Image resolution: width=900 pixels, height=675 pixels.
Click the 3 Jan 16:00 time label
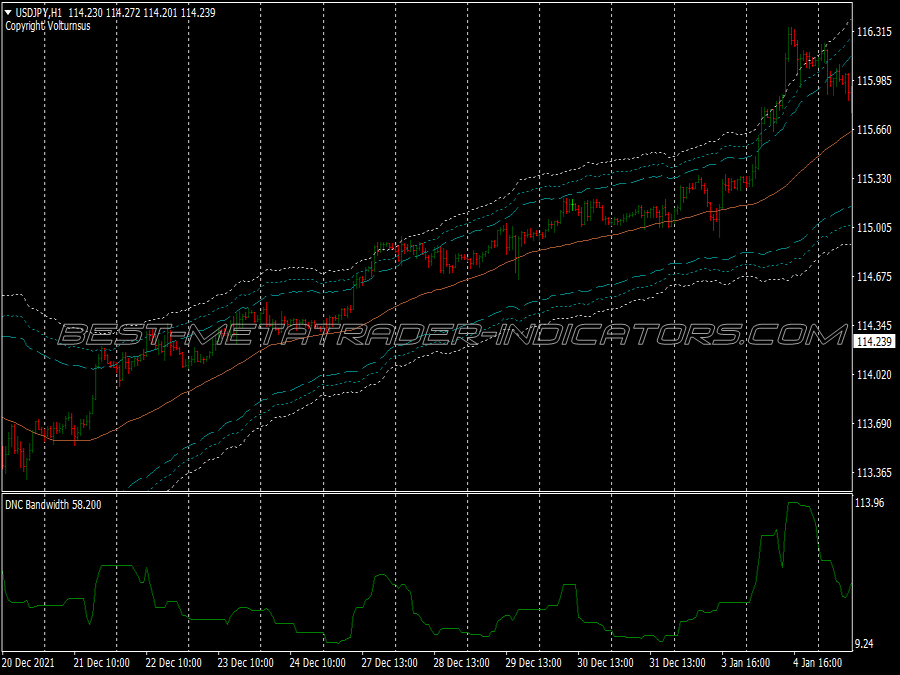(746, 663)
